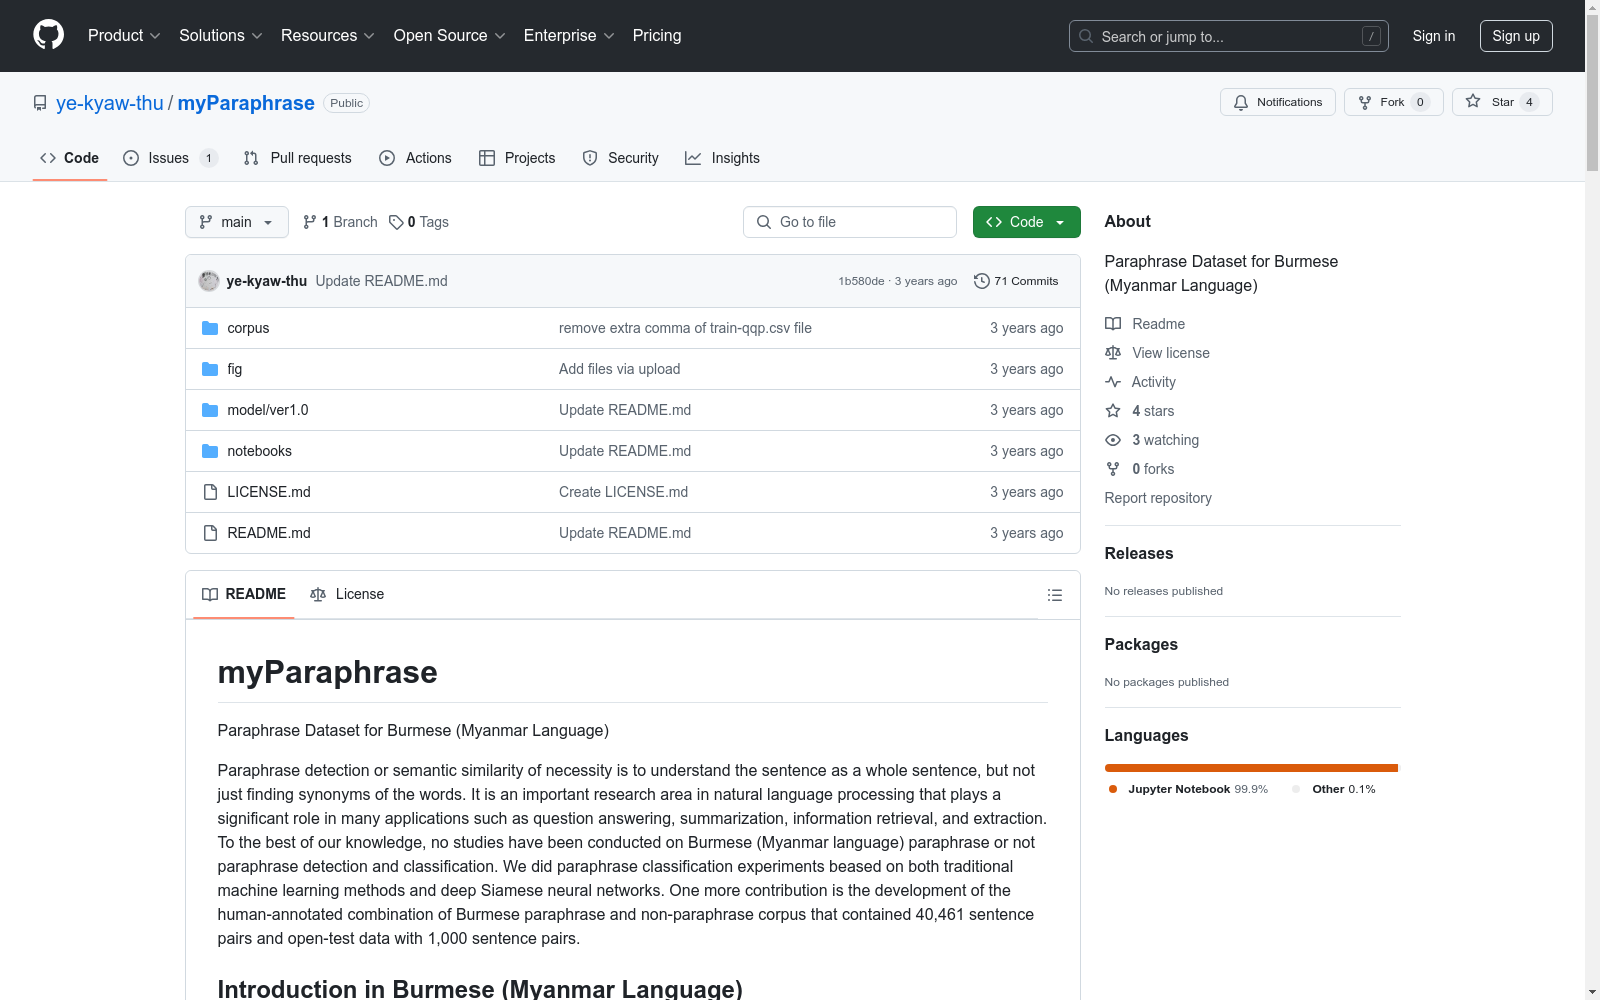The image size is (1600, 1000).
Task: Click the pulse icon beside Activity
Action: click(x=1113, y=382)
